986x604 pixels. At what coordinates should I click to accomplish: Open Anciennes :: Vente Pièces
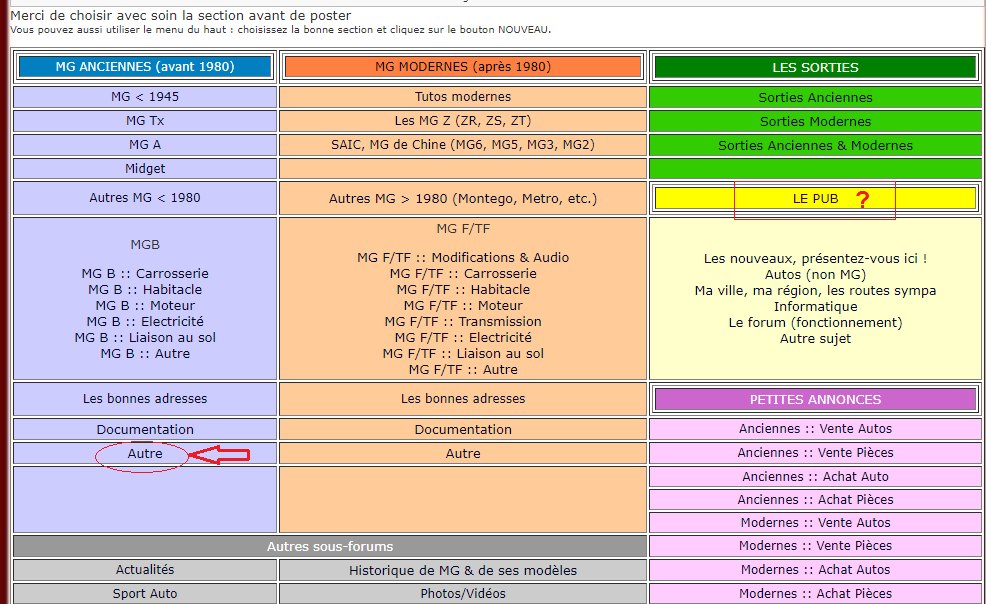[815, 453]
